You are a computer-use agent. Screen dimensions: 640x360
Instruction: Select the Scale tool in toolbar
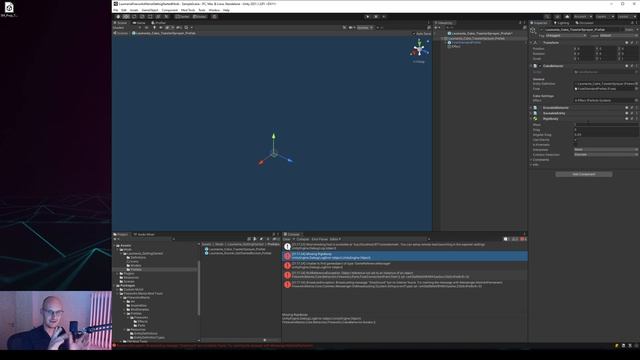click(x=142, y=17)
